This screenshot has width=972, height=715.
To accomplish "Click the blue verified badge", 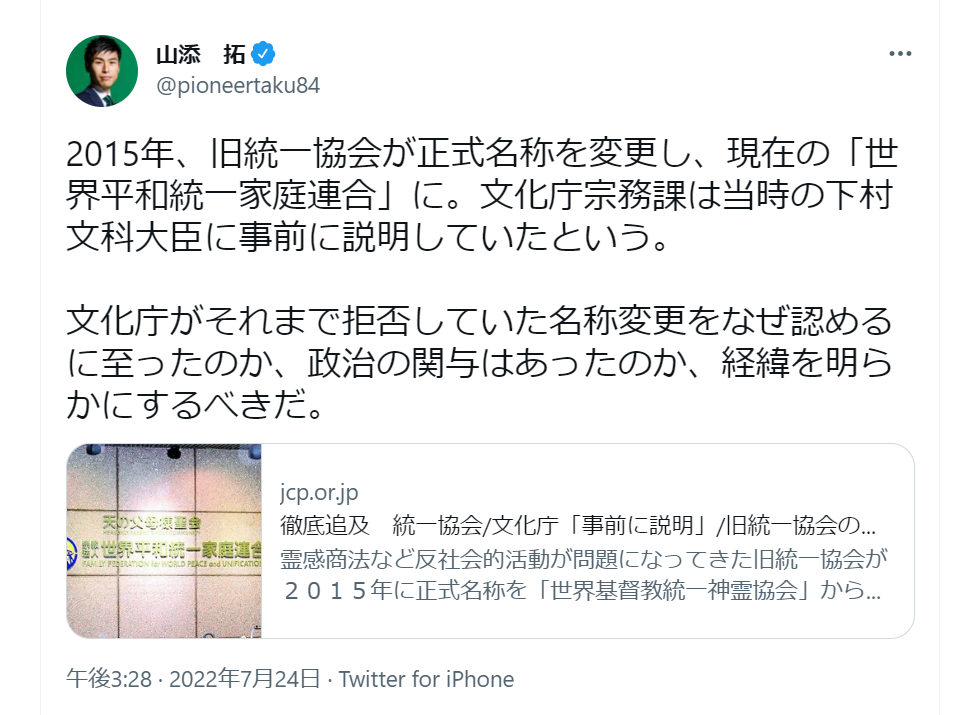I will click(264, 54).
